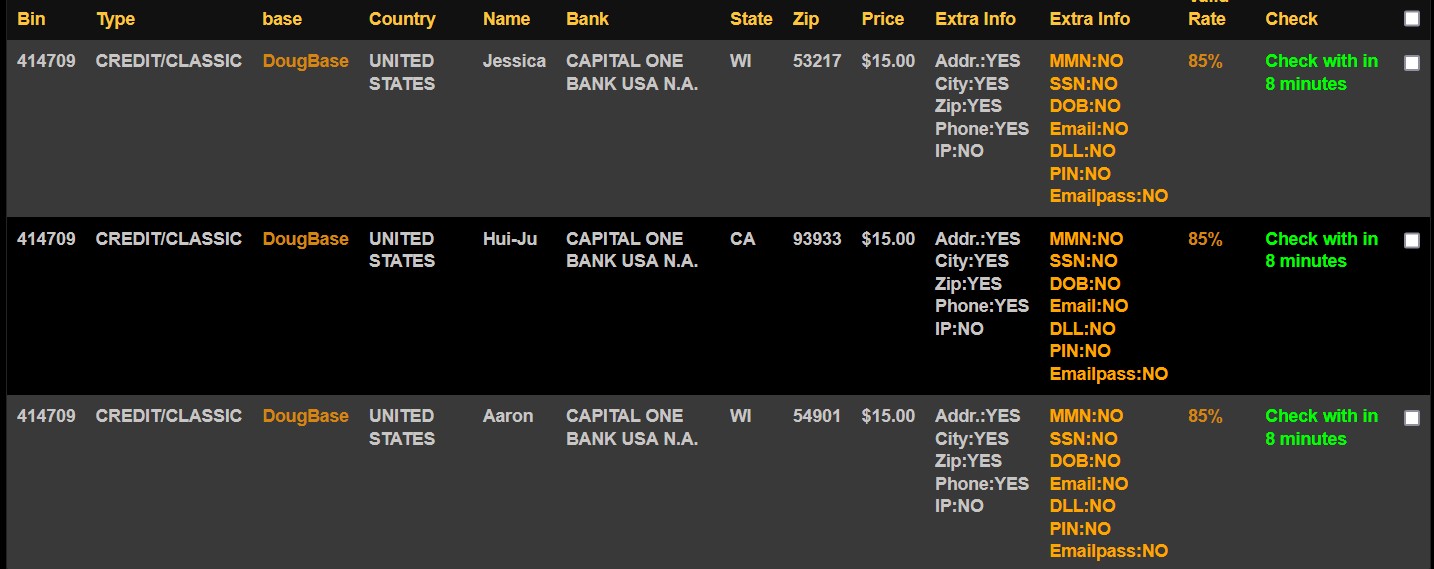
Task: Open the DougBase link in the CA row
Action: (x=305, y=239)
